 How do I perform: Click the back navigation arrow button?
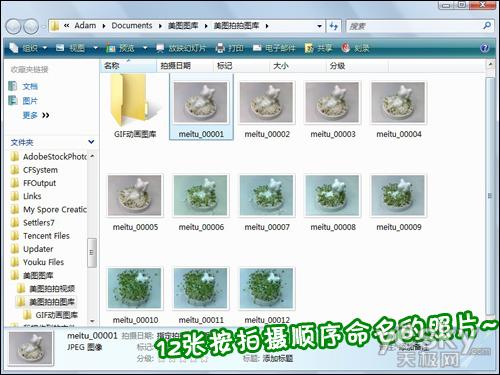pyautogui.click(x=14, y=26)
